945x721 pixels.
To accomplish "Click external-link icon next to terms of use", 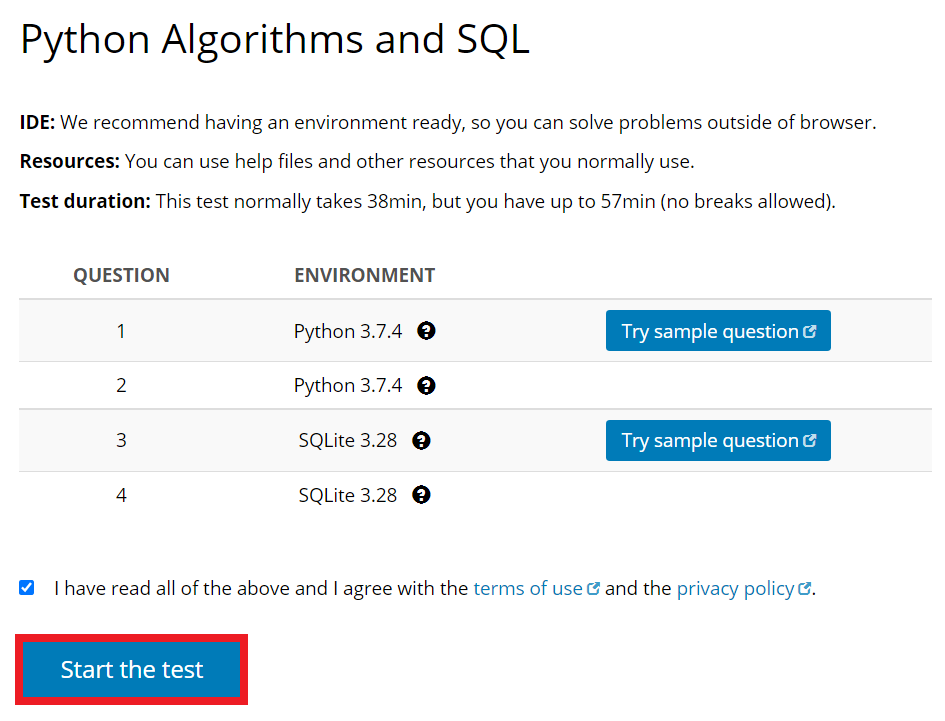I will point(593,588).
